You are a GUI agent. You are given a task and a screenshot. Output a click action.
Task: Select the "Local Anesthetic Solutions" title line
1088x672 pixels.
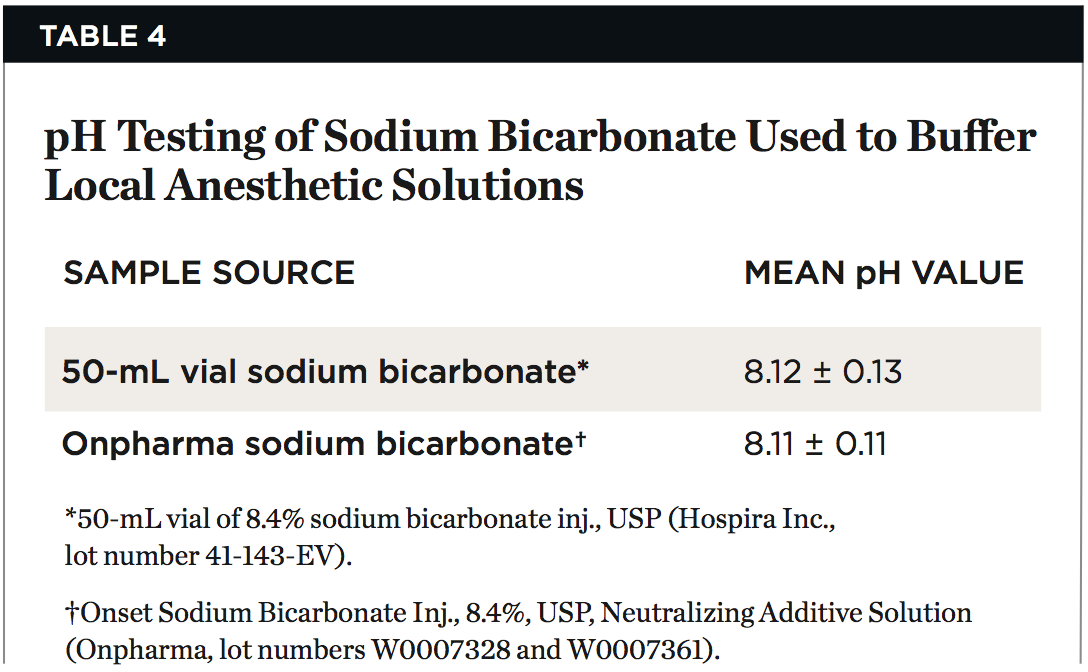tap(314, 186)
